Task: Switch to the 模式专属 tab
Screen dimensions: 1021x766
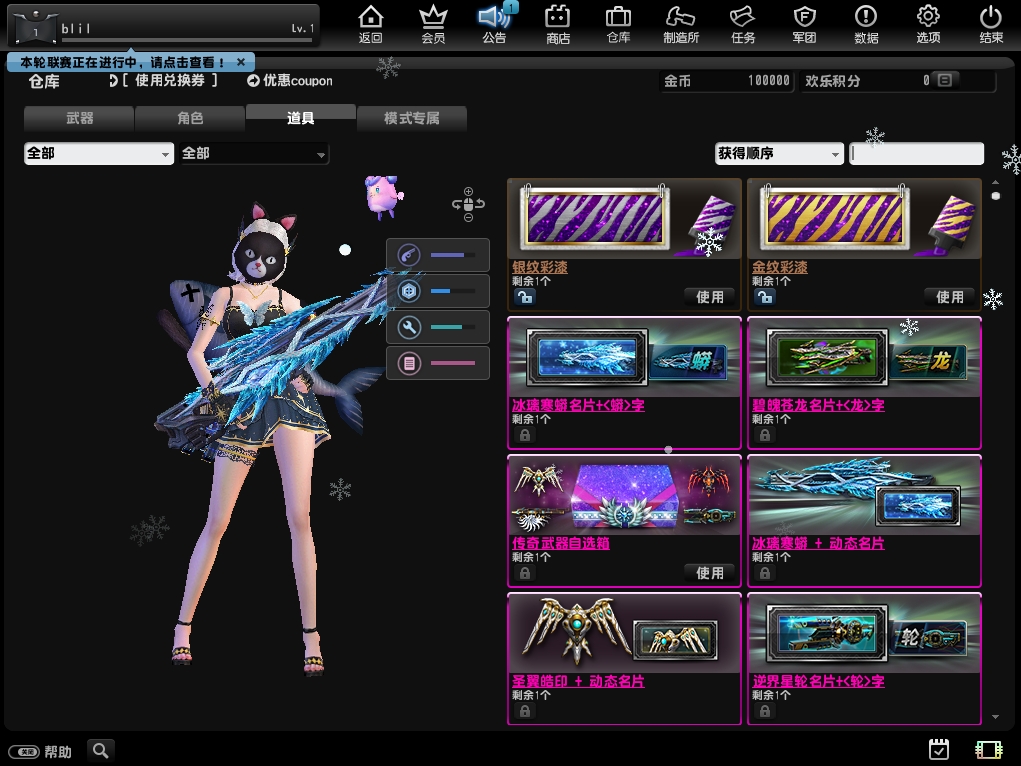Action: [x=411, y=118]
